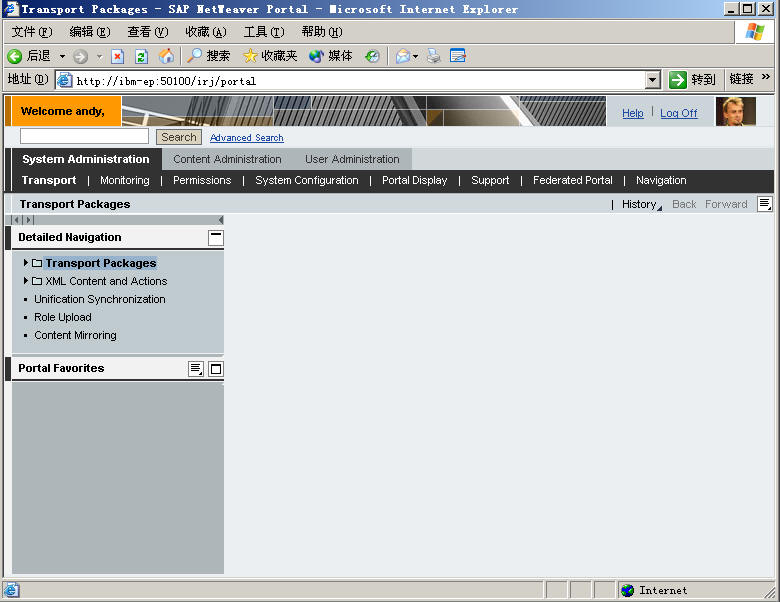Click the Windows flag logo
Viewport: 780px width, 602px height.
[x=755, y=32]
